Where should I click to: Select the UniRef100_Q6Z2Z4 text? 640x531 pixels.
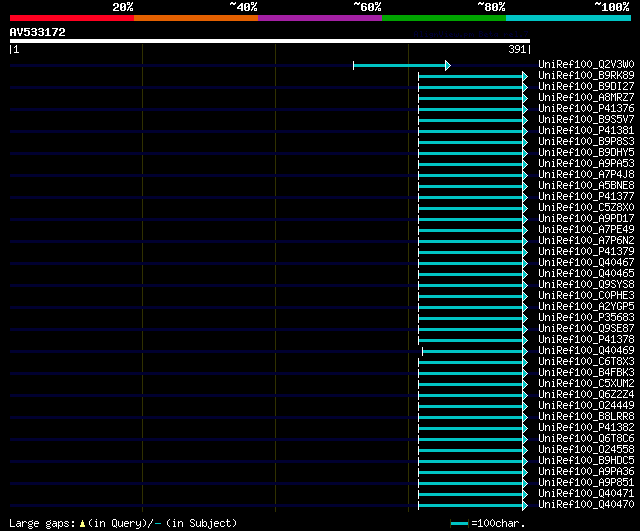(x=586, y=395)
